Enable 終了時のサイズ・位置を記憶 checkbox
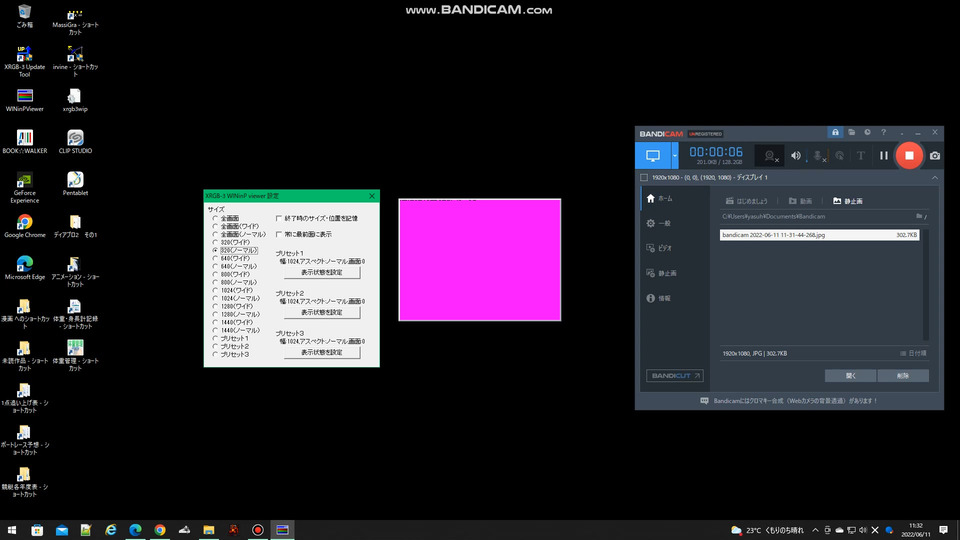The height and width of the screenshot is (540, 960). pyautogui.click(x=279, y=218)
